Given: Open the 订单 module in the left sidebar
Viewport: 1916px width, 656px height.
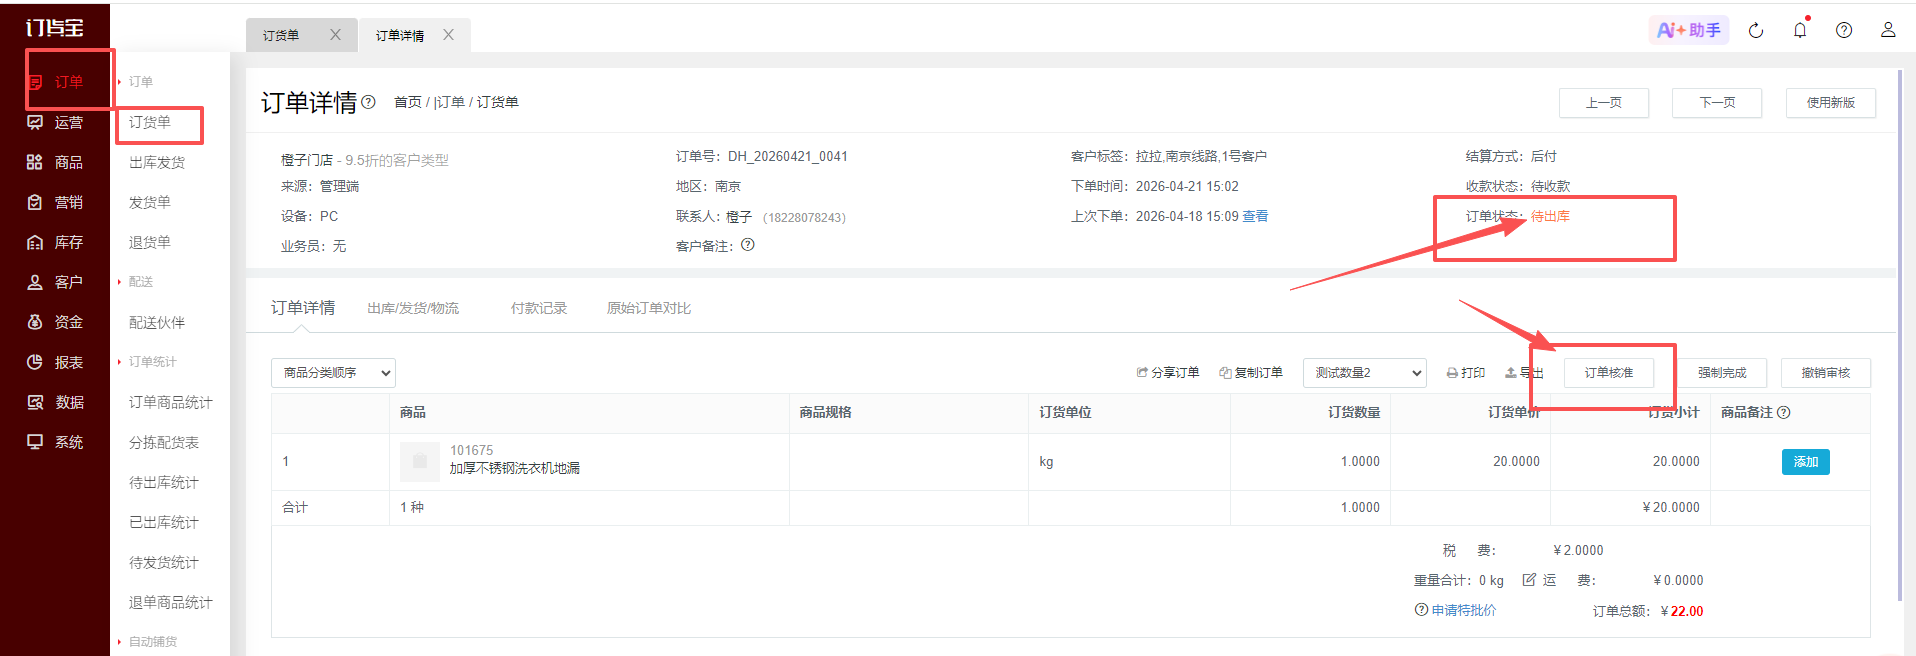Looking at the screenshot, I should (x=55, y=82).
